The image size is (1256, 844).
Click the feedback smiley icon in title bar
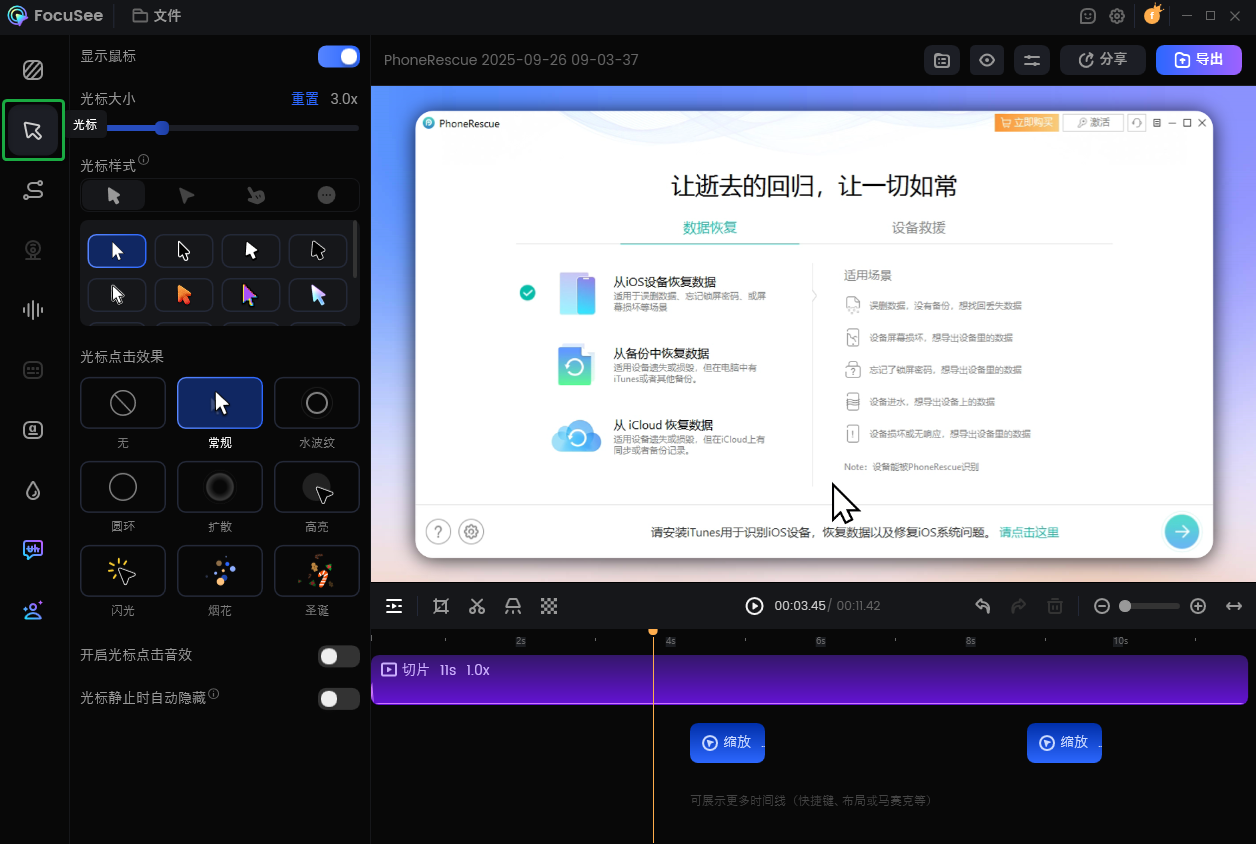[x=1088, y=16]
